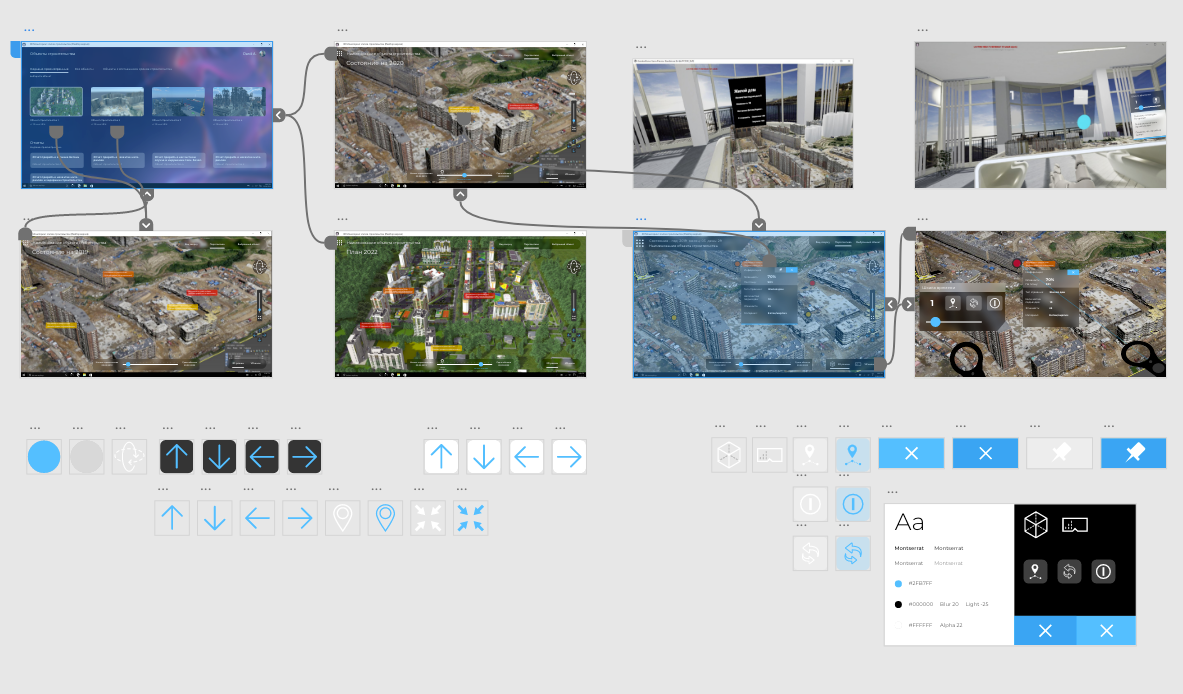Viewport: 1183px width, 694px height.
Task: Click the Aa typography sample in style guide
Action: (x=909, y=523)
